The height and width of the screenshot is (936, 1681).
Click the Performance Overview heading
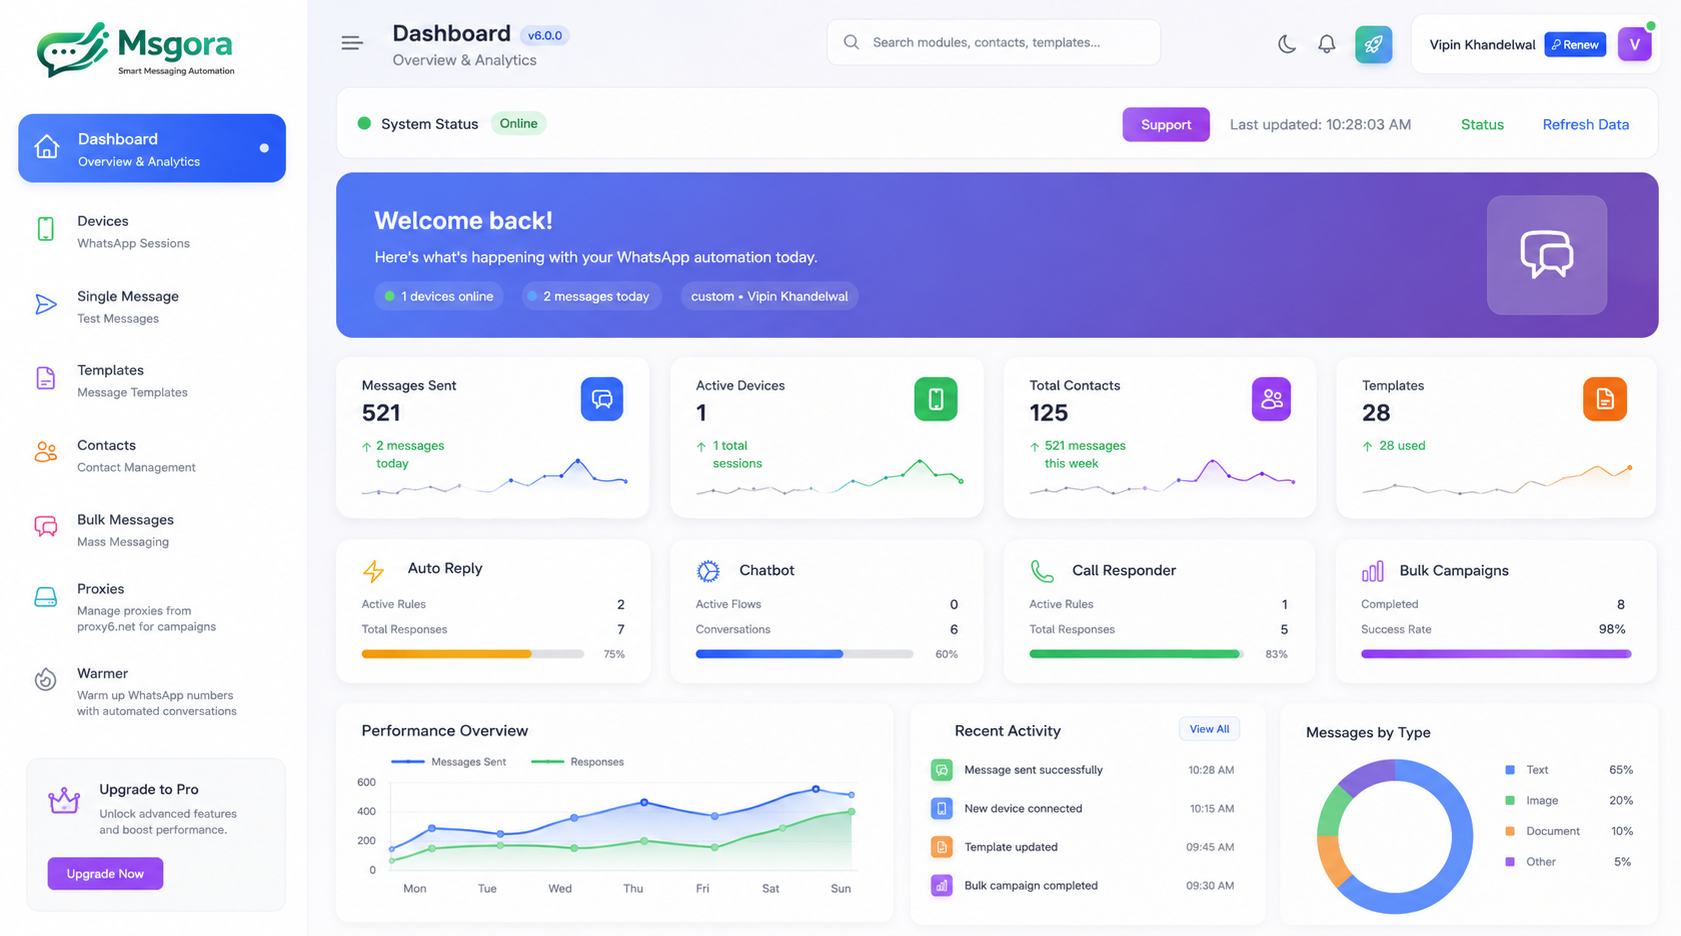click(444, 731)
